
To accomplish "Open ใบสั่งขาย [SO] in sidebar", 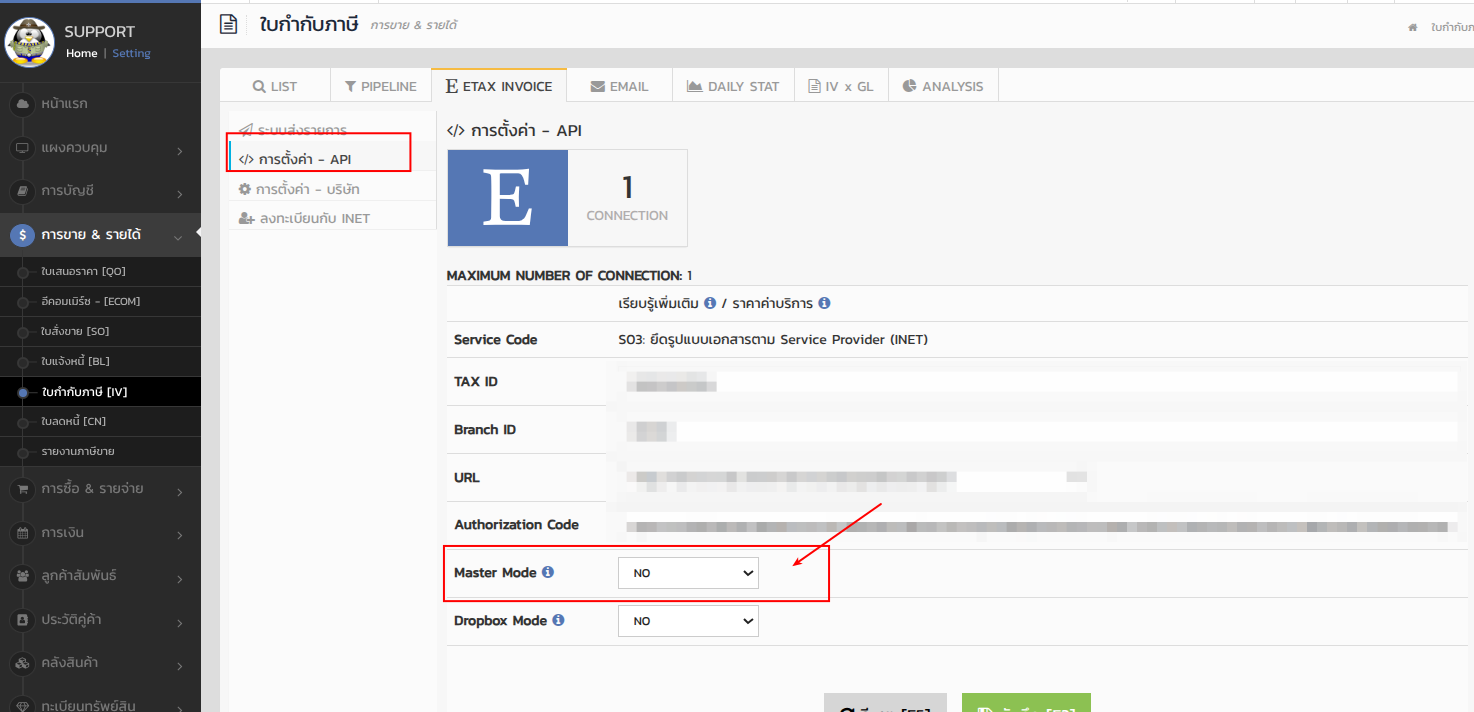I will [75, 331].
